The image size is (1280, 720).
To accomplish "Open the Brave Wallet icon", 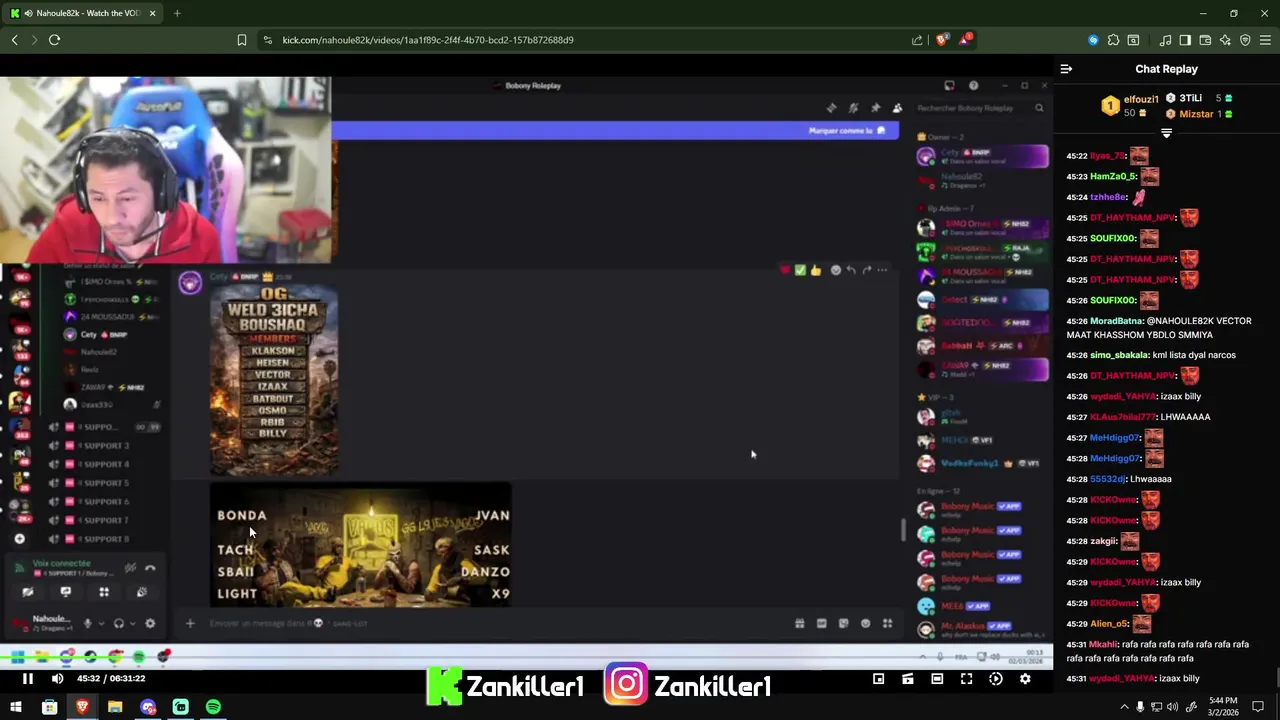I will pyautogui.click(x=1205, y=40).
